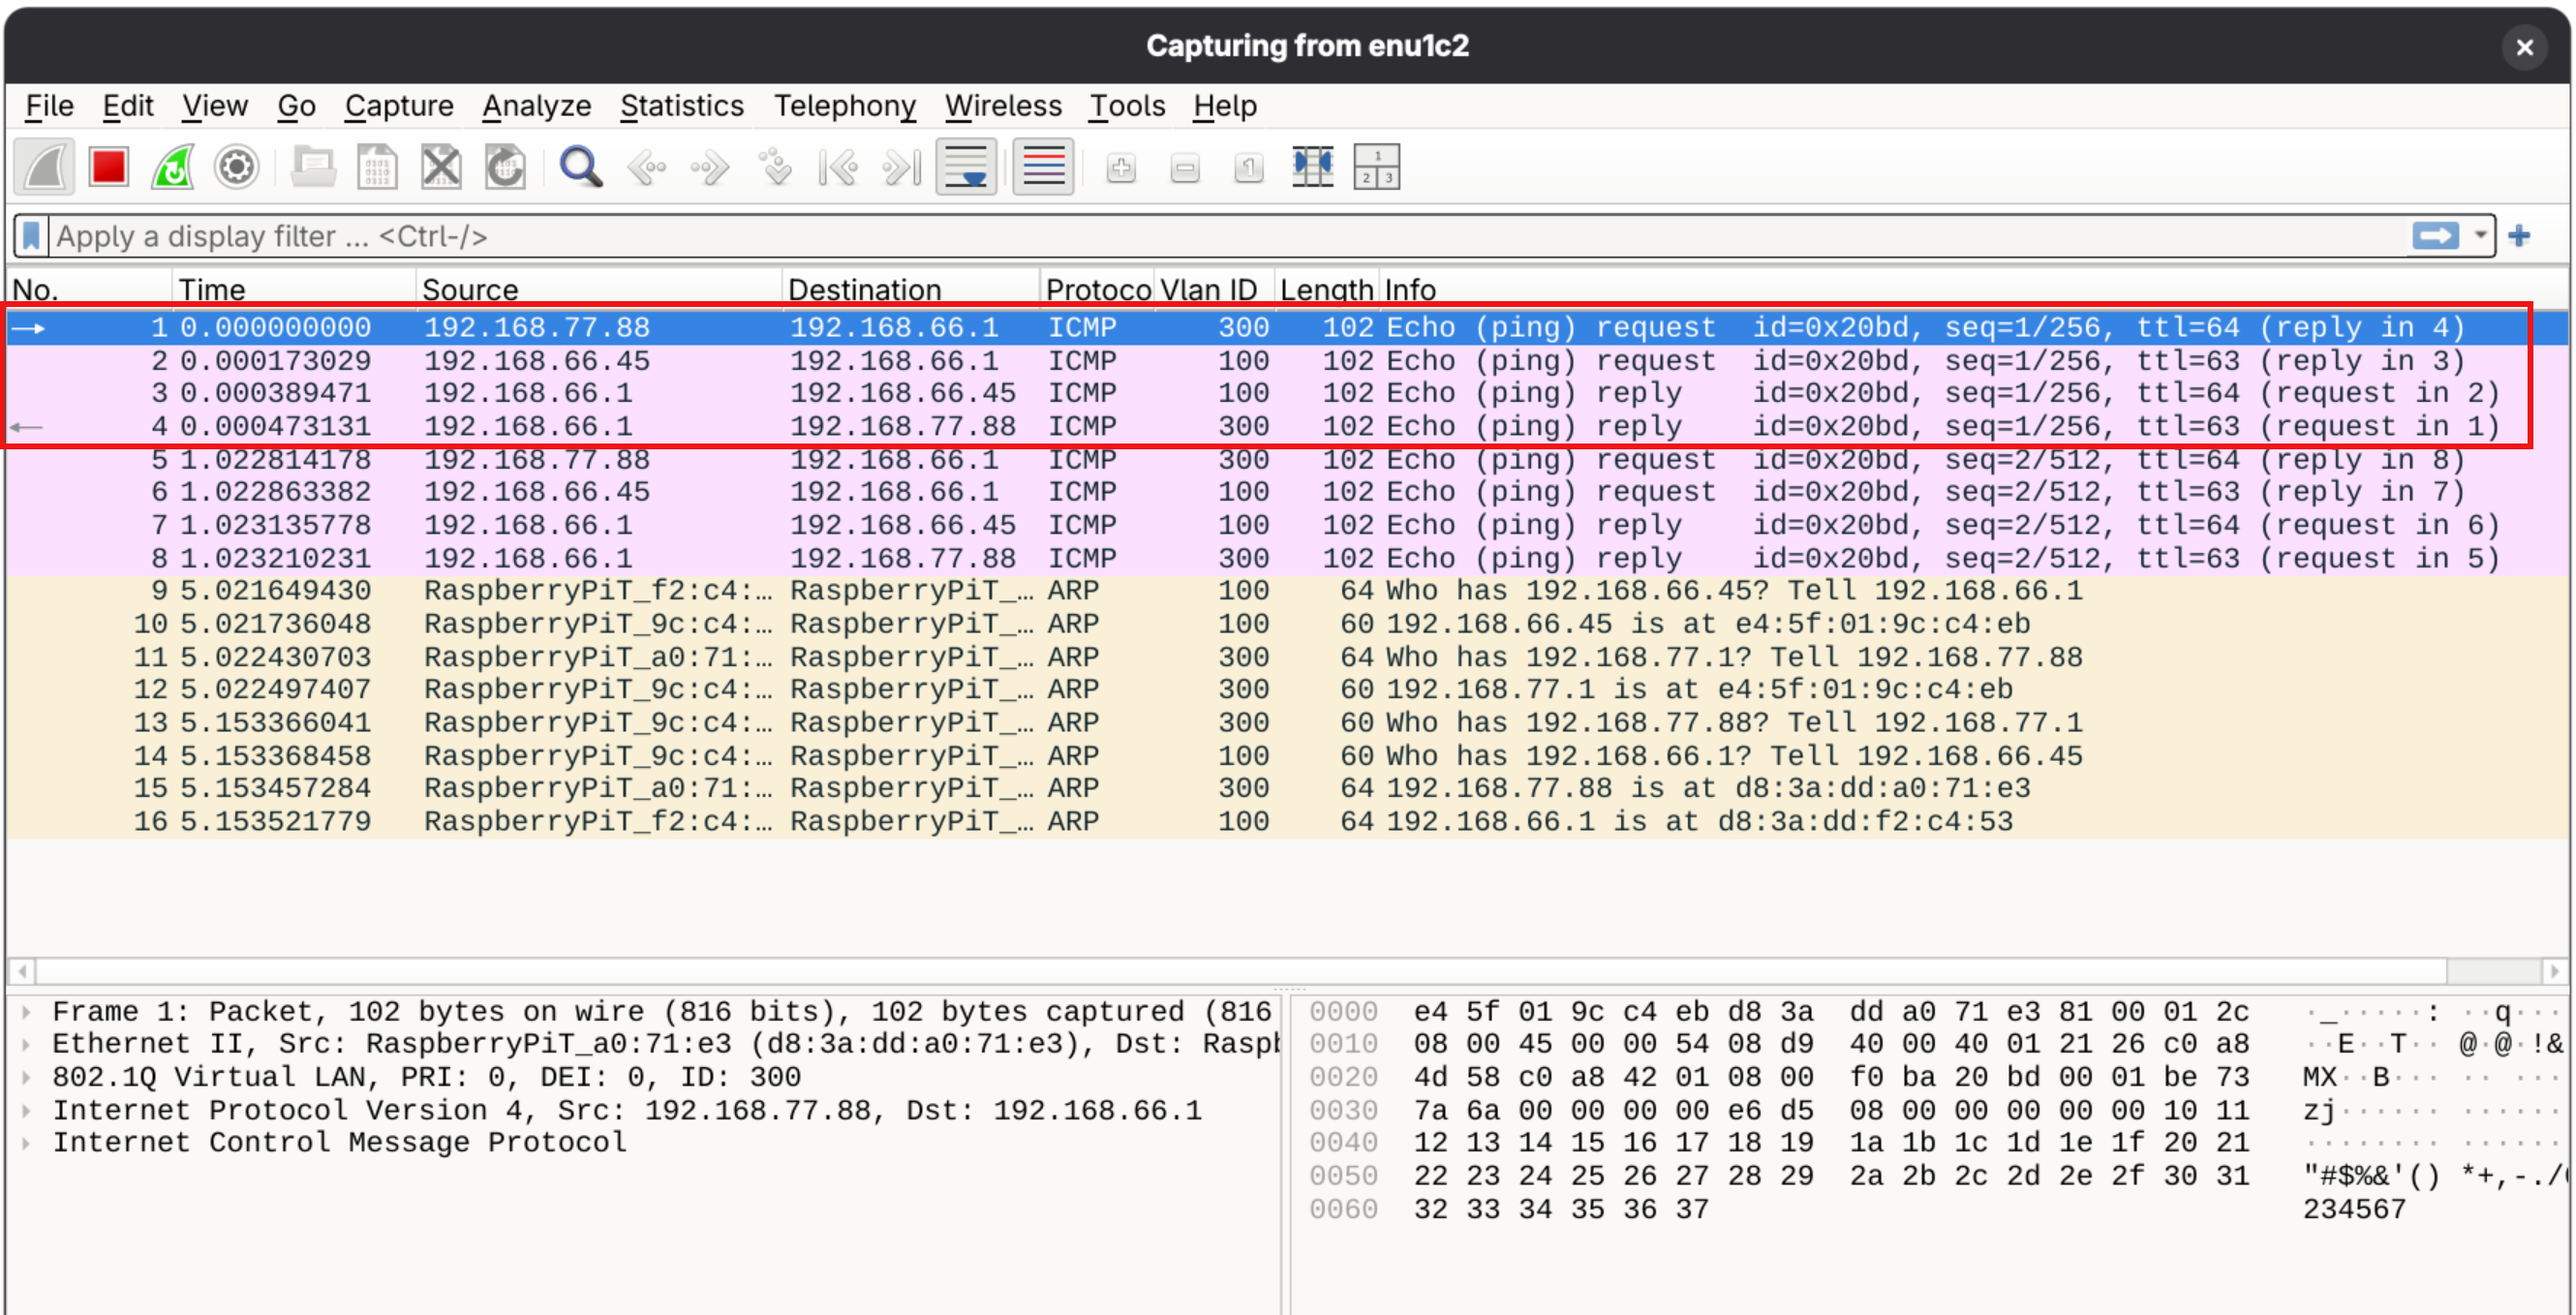Sort by the No. column header
The width and height of the screenshot is (2576, 1315).
tap(90, 289)
